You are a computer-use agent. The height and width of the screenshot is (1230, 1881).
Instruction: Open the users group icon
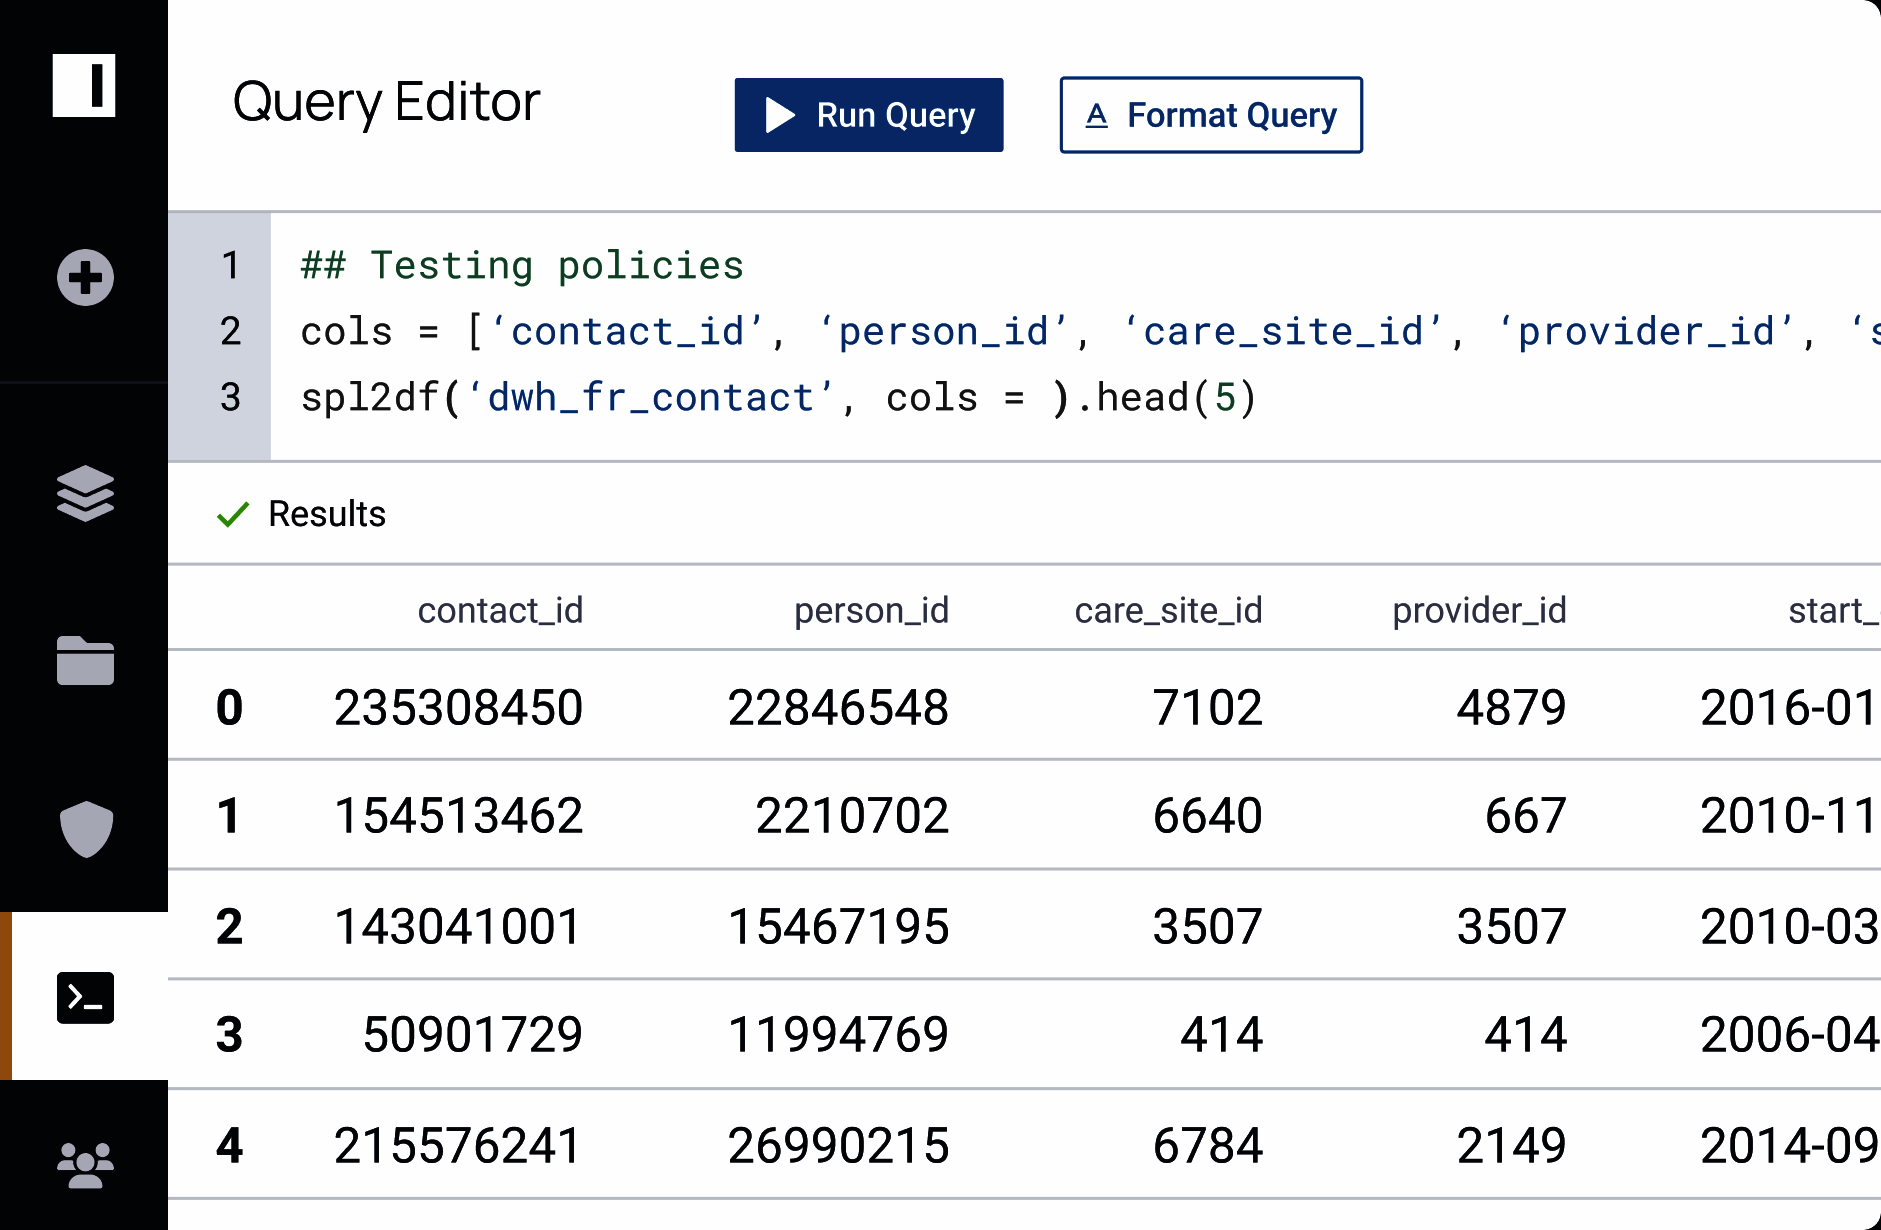pos(85,1165)
